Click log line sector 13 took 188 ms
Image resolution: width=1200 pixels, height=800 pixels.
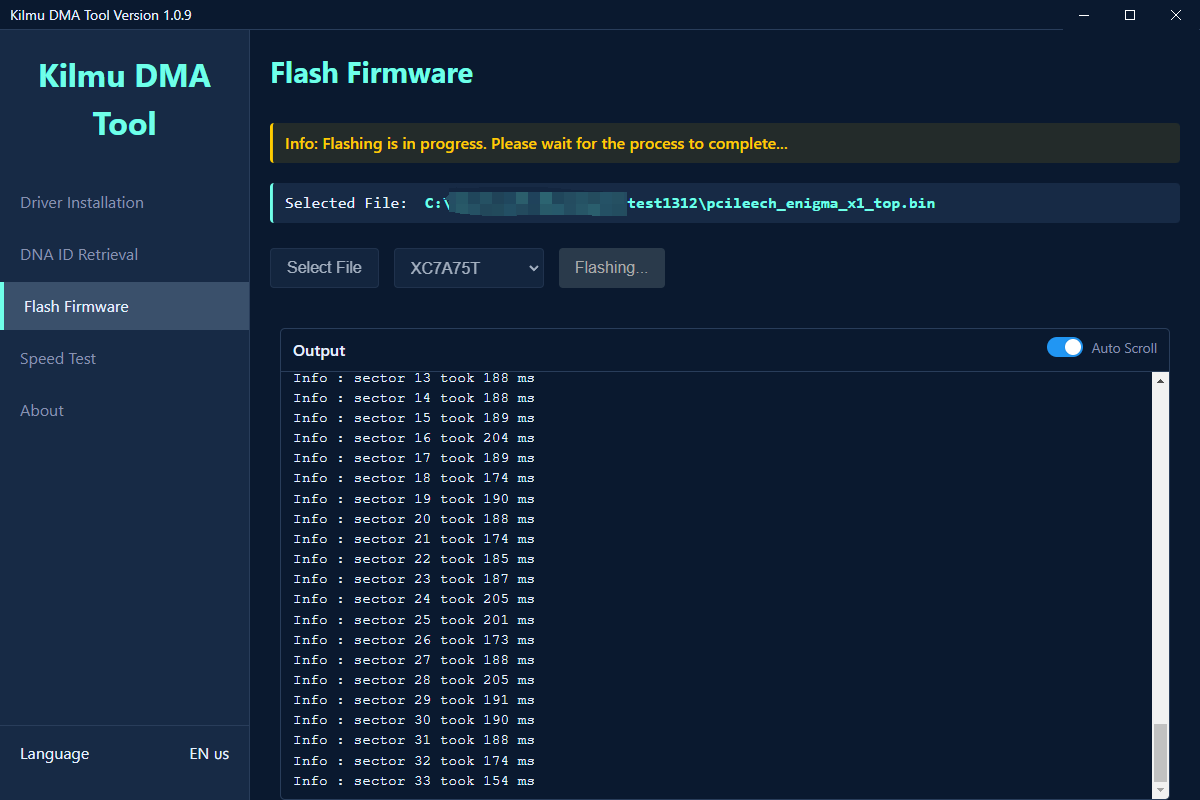tap(414, 378)
